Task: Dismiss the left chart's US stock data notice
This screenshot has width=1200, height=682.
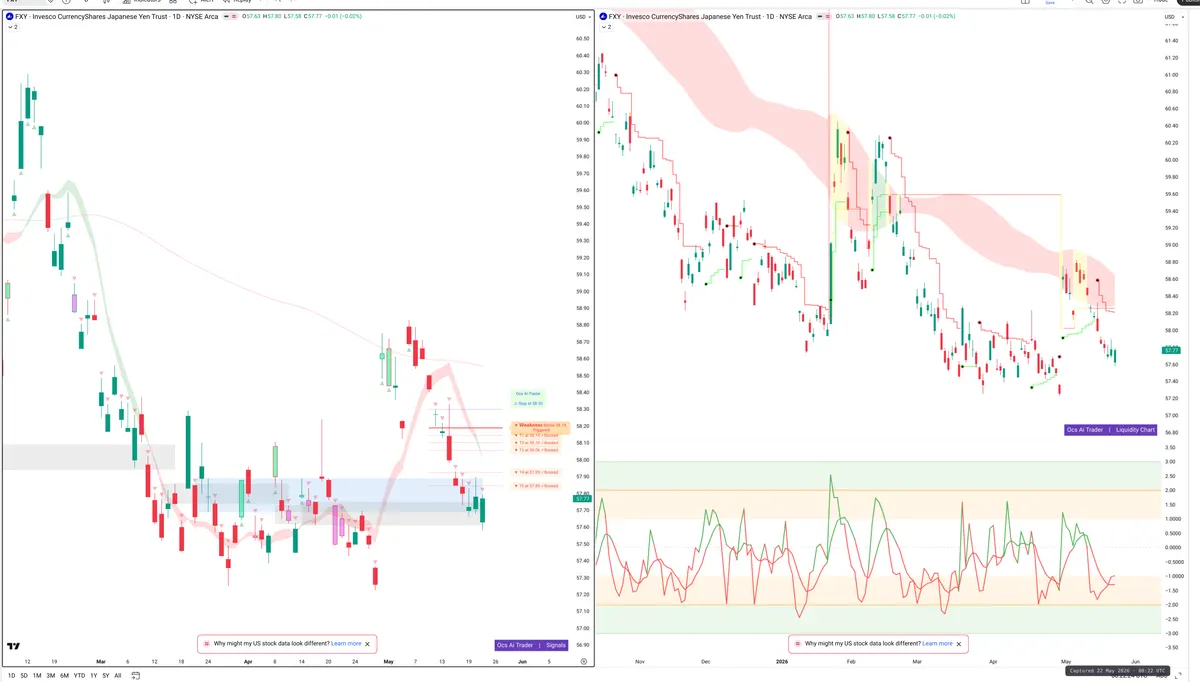Action: coord(368,644)
